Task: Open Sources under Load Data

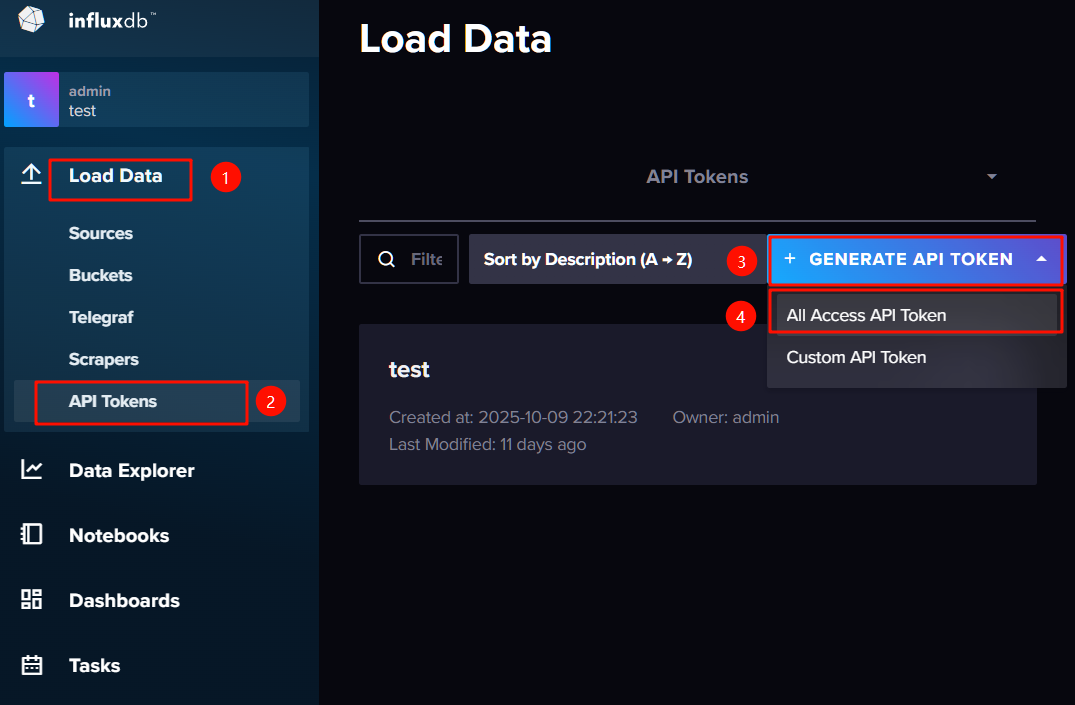Action: [100, 233]
